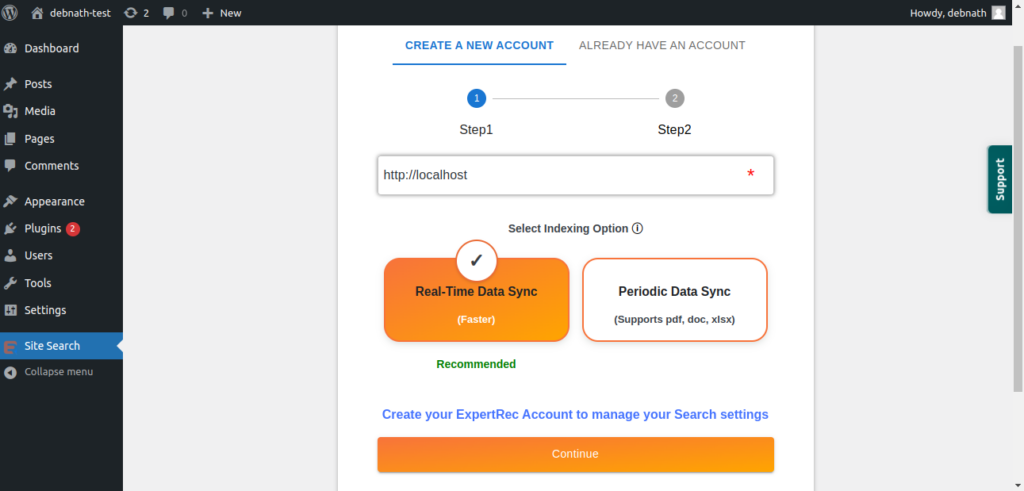Click the Posts pushpin icon

pos(11,84)
